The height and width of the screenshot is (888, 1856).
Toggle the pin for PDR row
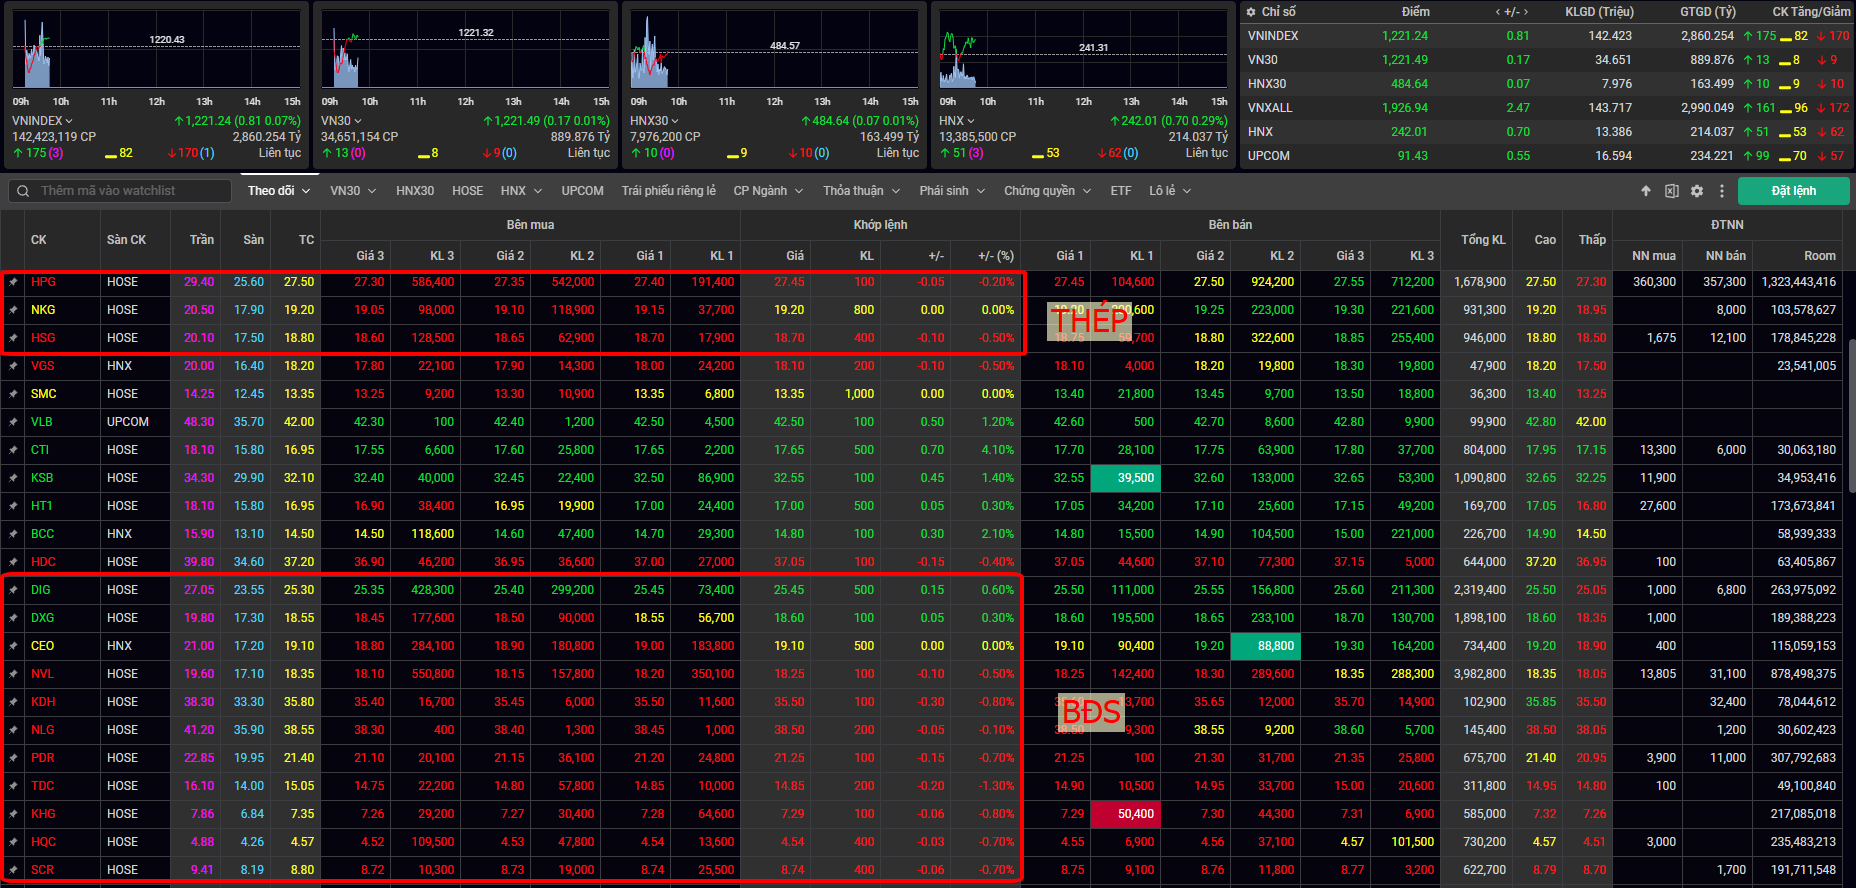point(13,758)
